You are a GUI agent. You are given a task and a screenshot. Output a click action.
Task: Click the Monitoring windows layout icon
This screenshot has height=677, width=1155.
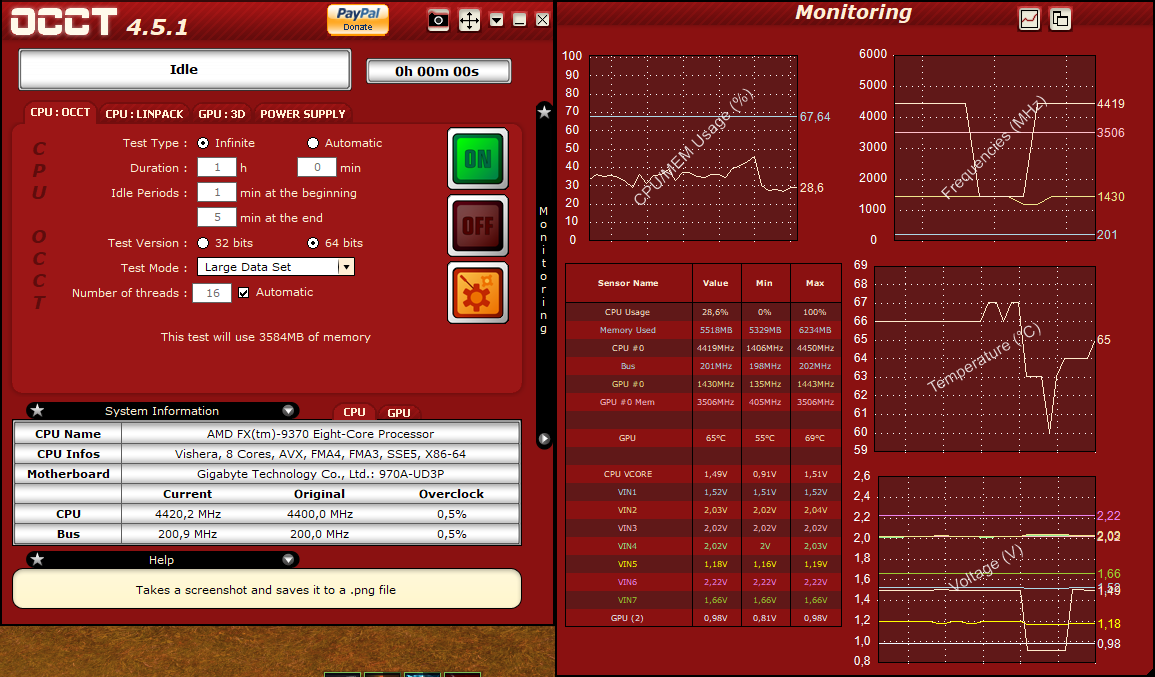[1060, 19]
